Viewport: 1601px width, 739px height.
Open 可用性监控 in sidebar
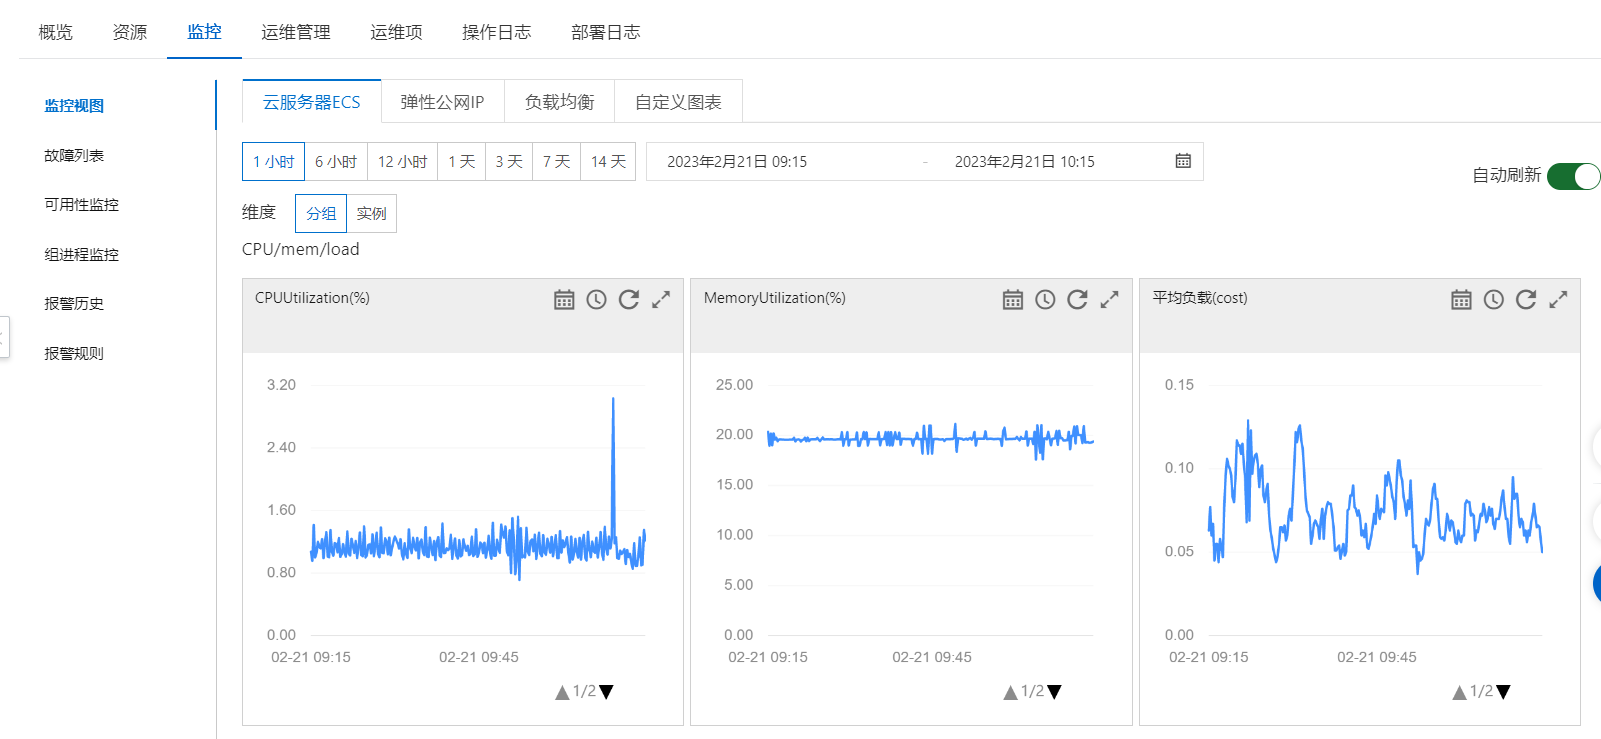81,204
